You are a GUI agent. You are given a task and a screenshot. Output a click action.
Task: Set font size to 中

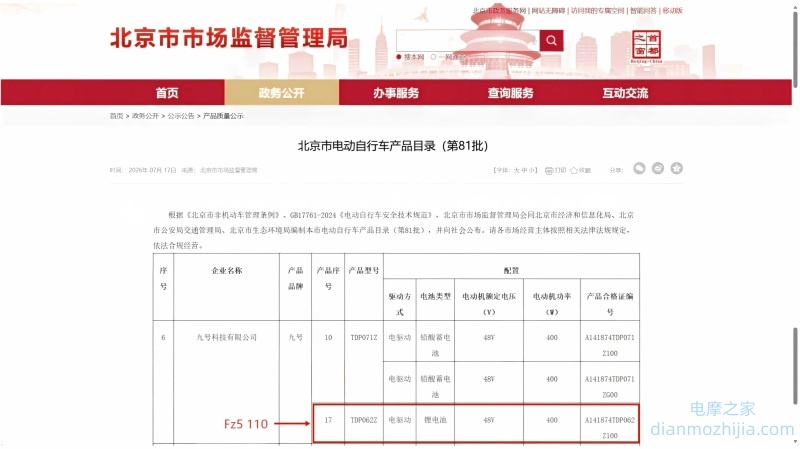tap(524, 170)
